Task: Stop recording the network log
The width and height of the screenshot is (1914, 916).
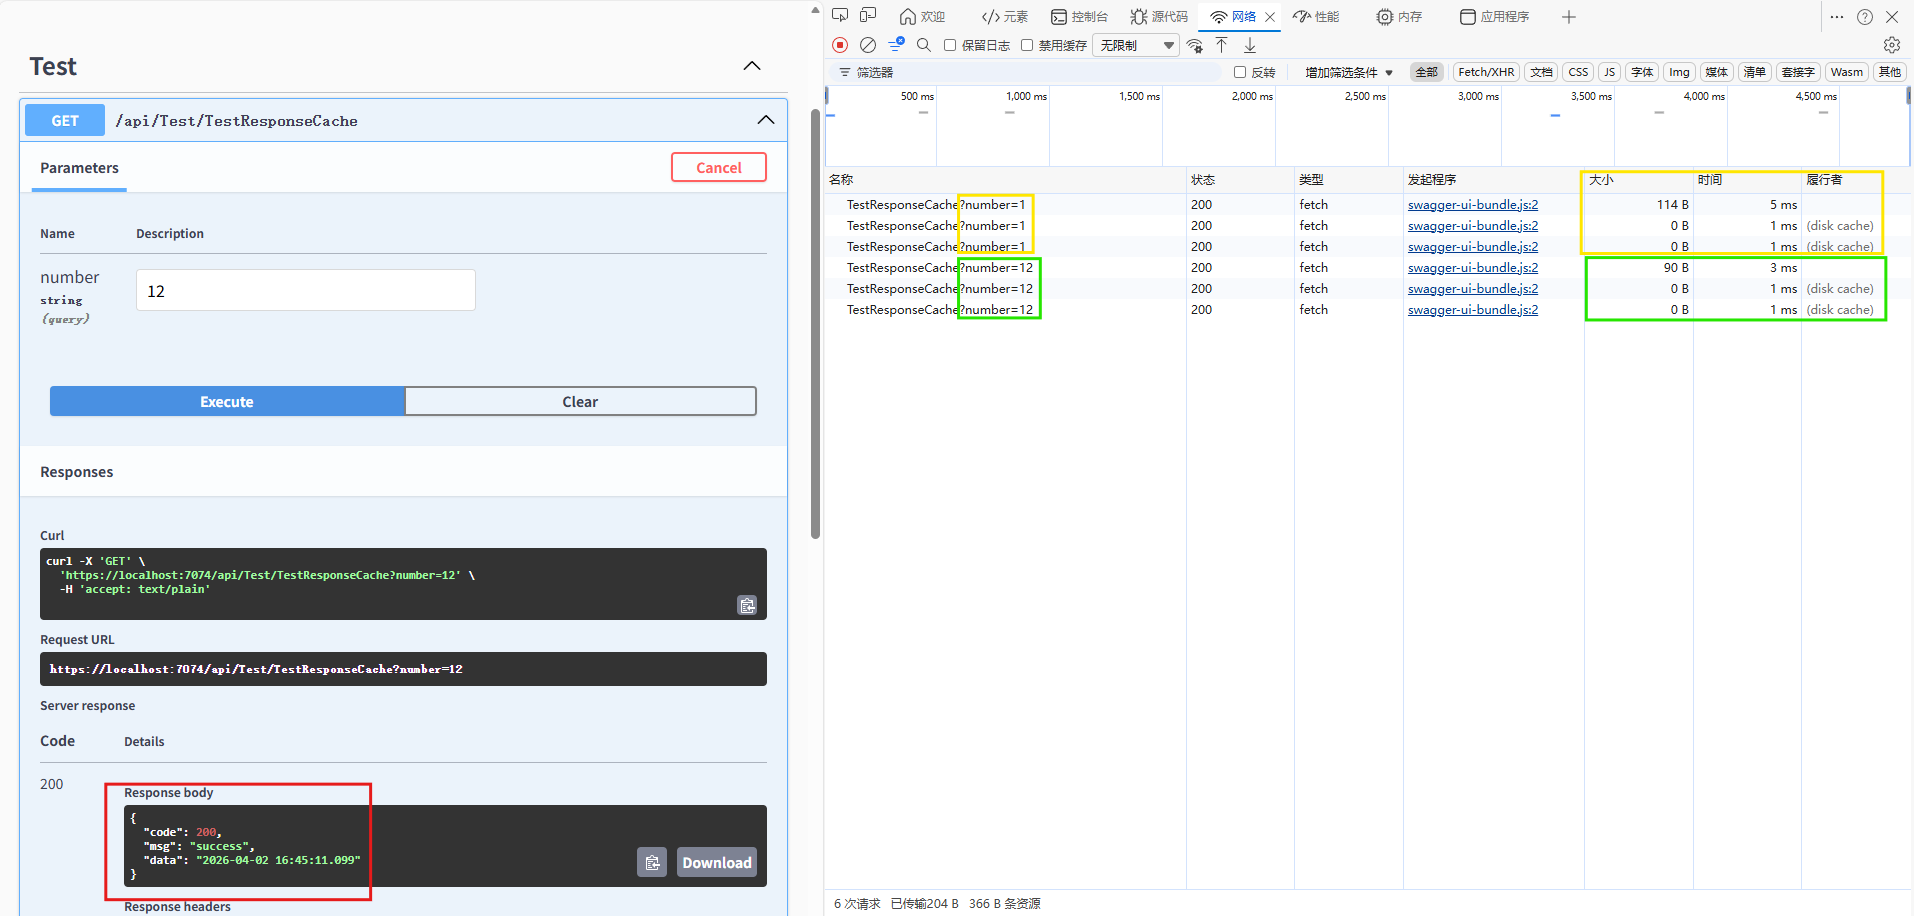Action: pyautogui.click(x=840, y=45)
